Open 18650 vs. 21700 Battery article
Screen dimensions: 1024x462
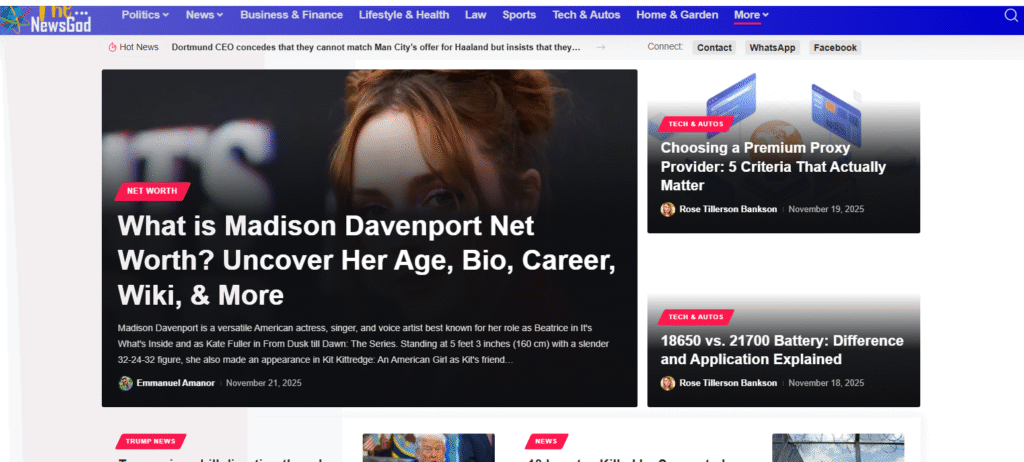(x=782, y=350)
